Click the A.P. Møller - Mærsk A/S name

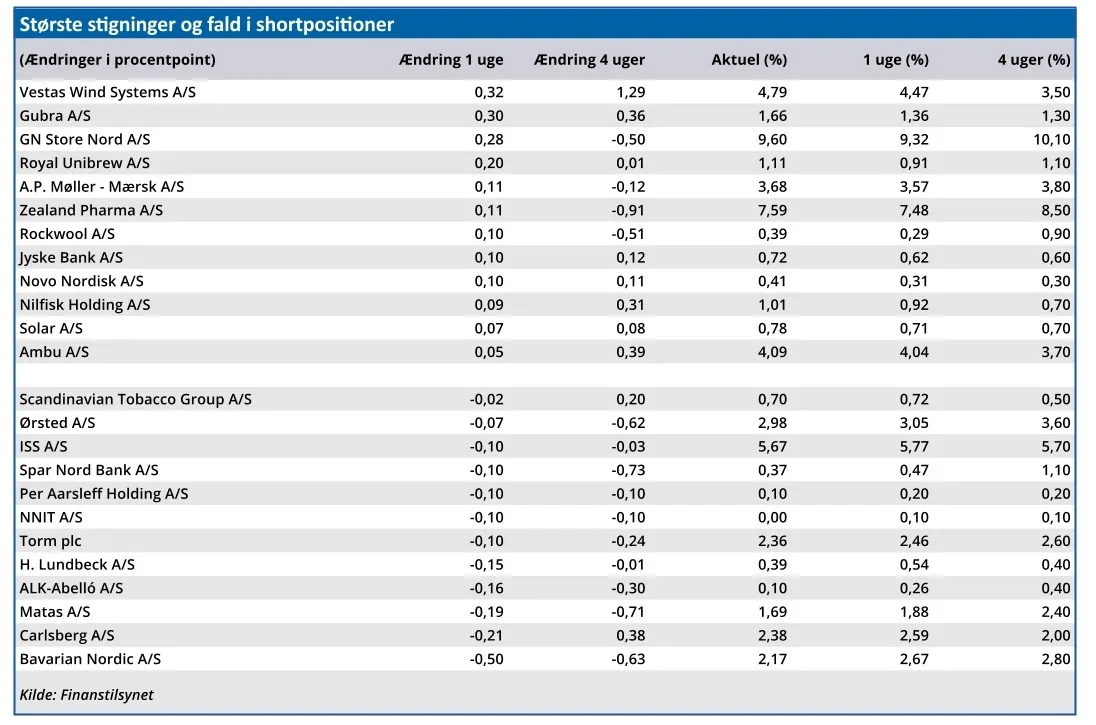(102, 187)
